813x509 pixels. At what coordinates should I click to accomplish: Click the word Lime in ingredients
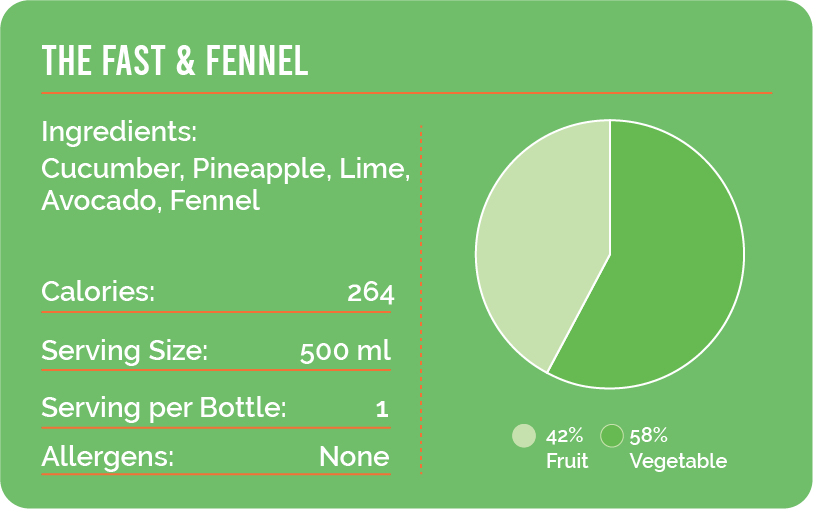(x=374, y=169)
